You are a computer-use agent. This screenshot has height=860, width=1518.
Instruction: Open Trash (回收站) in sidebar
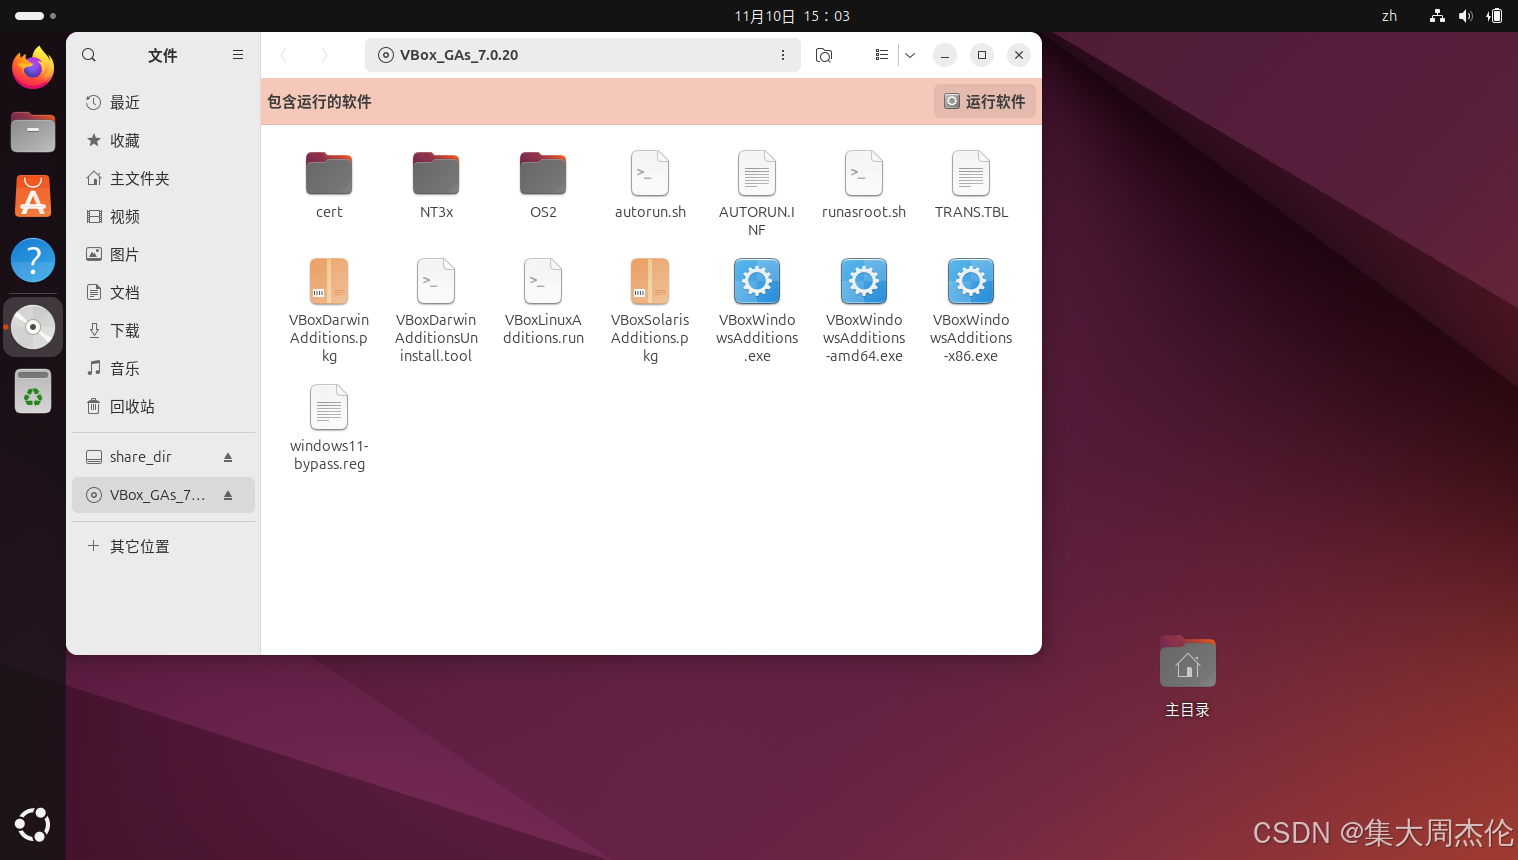(163, 407)
